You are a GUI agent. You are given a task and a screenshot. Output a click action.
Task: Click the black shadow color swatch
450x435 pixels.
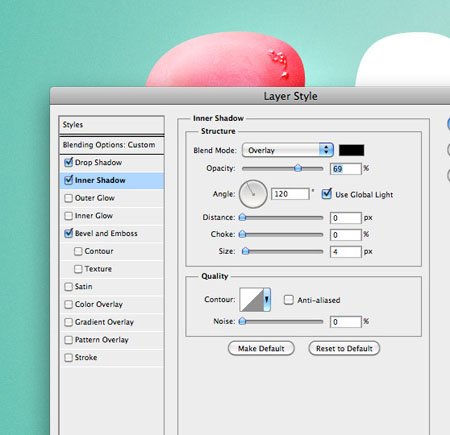351,150
